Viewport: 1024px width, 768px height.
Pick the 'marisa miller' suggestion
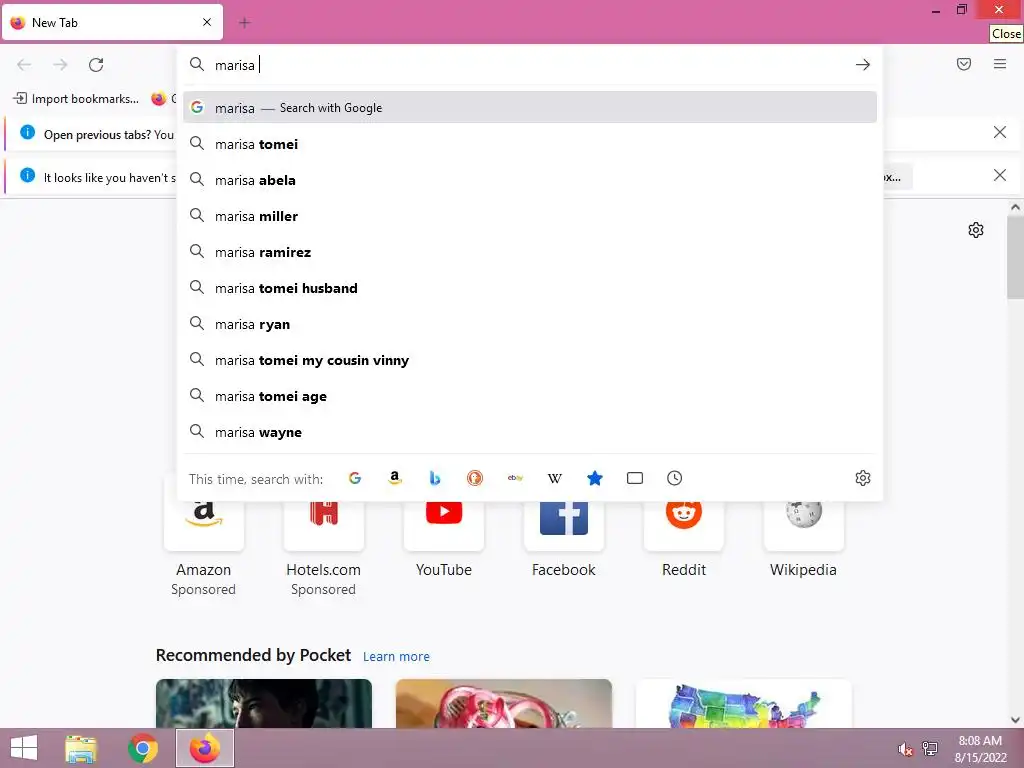[x=530, y=216]
